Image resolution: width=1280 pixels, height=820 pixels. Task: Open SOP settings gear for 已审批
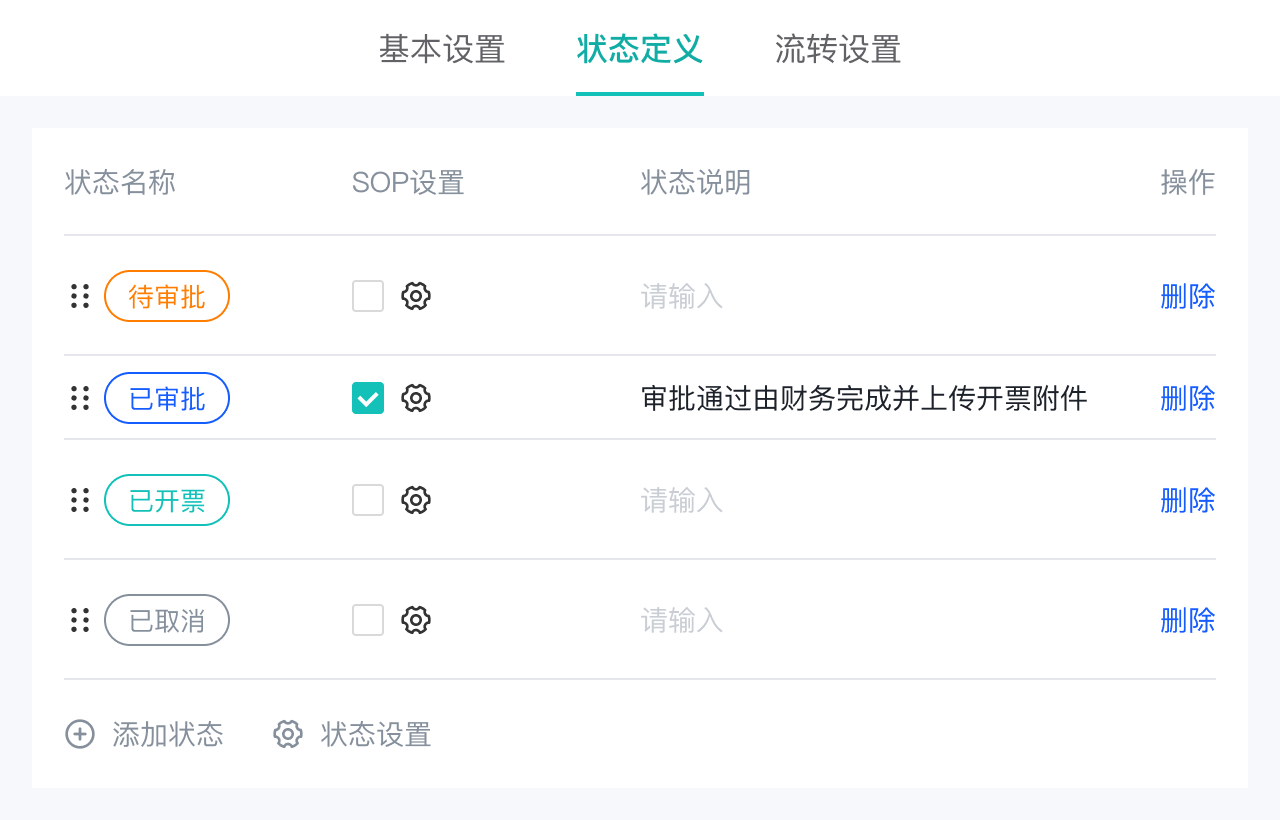(x=416, y=398)
